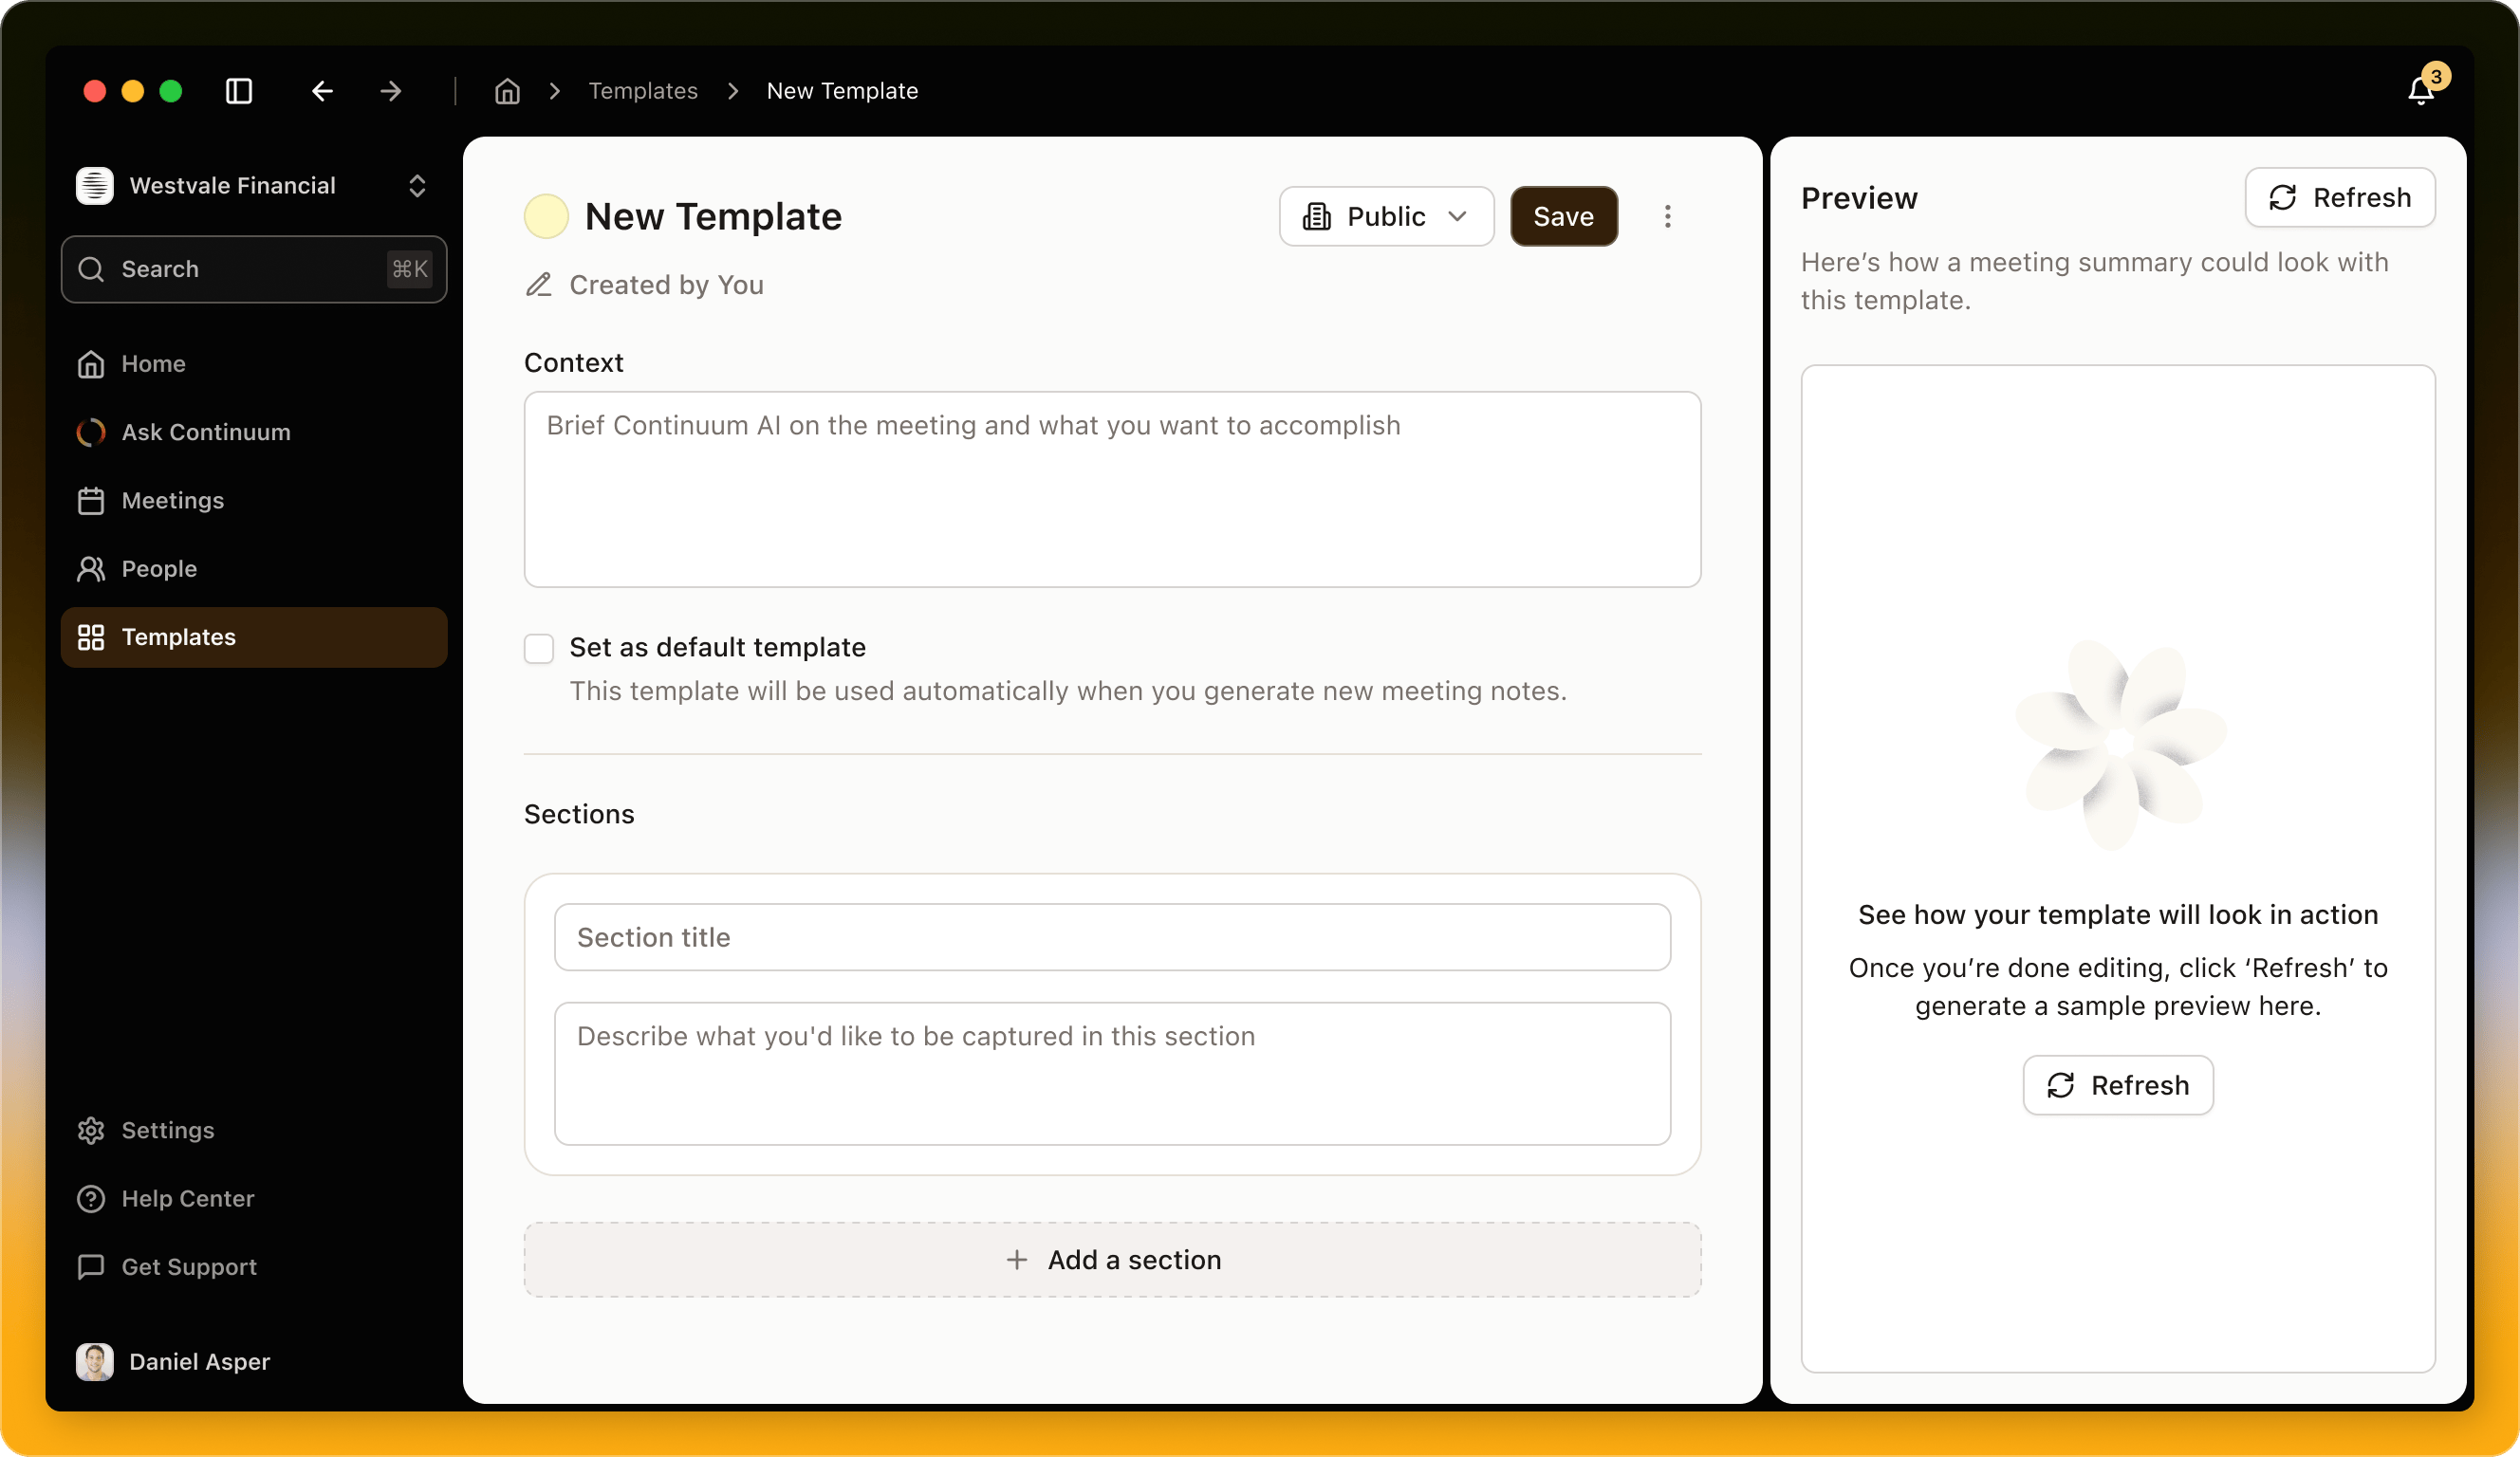The height and width of the screenshot is (1457, 2520).
Task: Click the New Template breadcrumb text
Action: point(842,91)
